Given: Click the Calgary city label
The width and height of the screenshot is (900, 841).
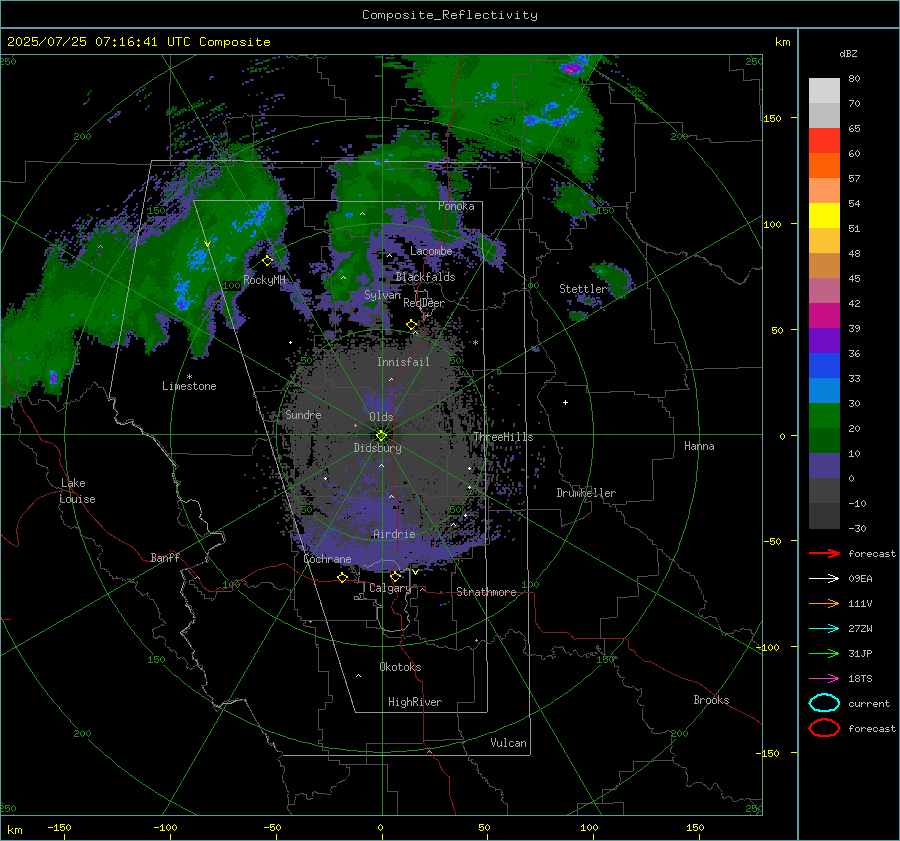Looking at the screenshot, I should (x=390, y=588).
